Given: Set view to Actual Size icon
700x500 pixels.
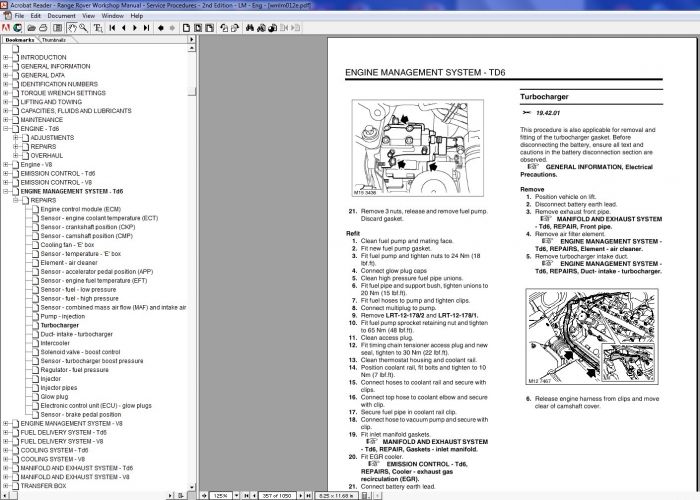Looking at the screenshot, I should [x=187, y=28].
